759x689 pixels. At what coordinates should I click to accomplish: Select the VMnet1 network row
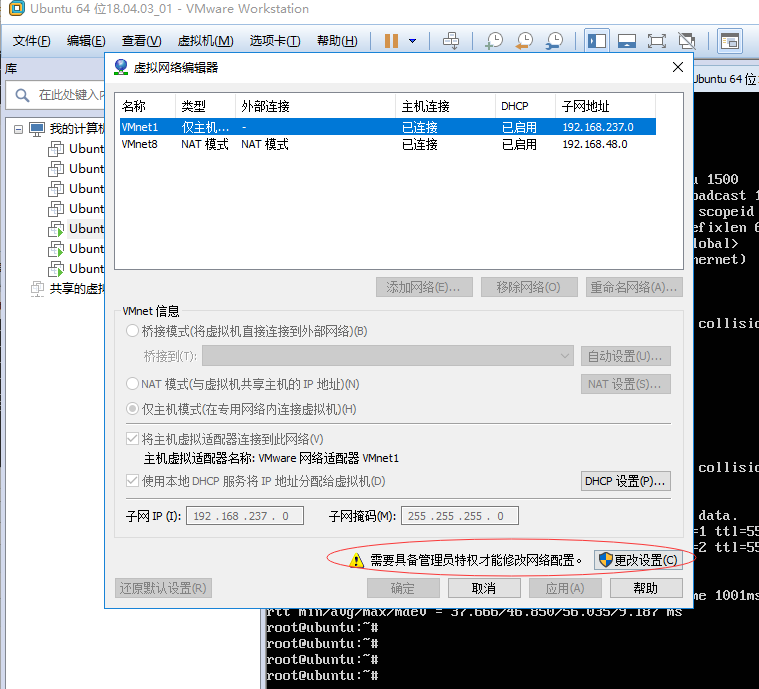tap(388, 127)
